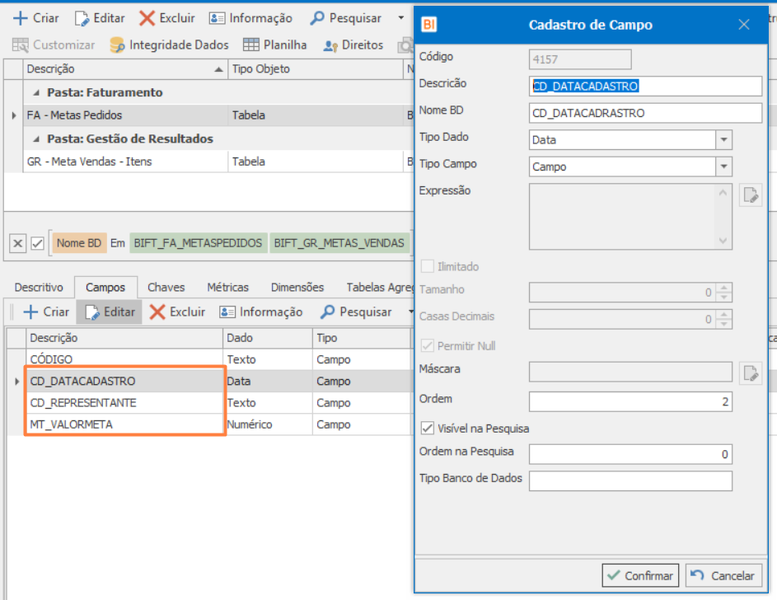Click the Cancelar button

point(723,575)
